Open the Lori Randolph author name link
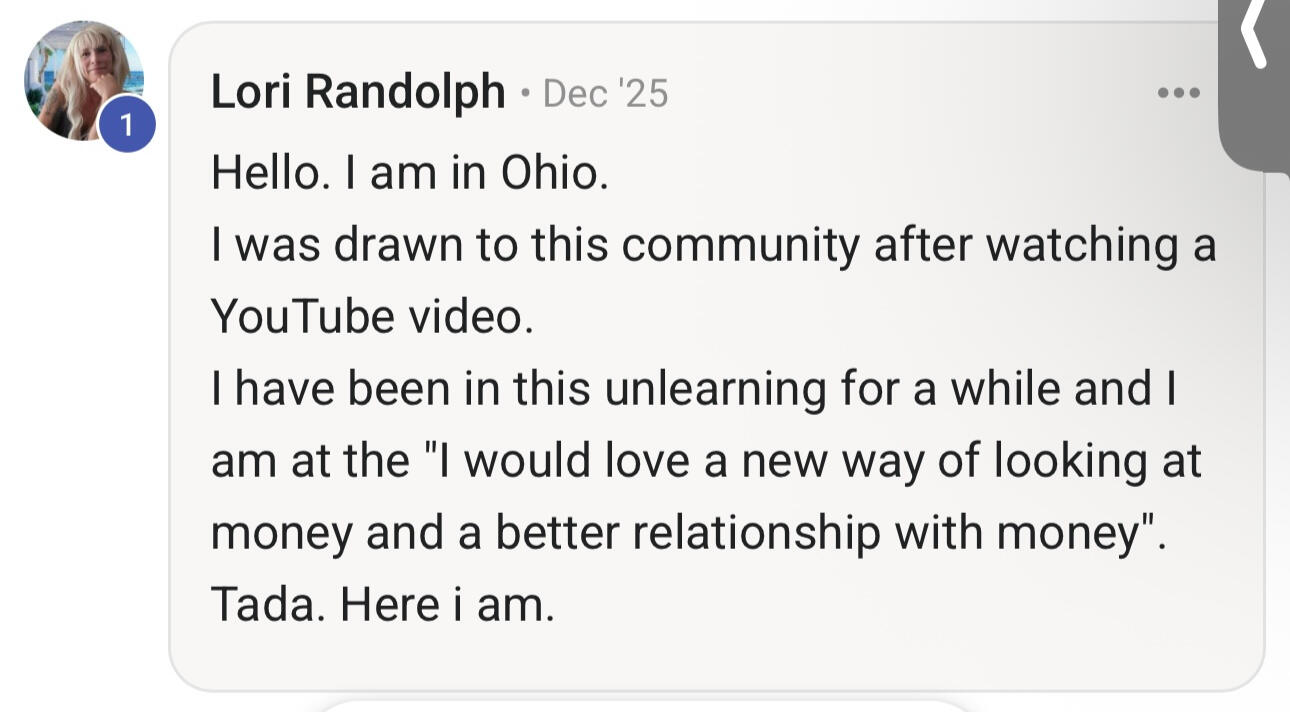 click(x=358, y=93)
